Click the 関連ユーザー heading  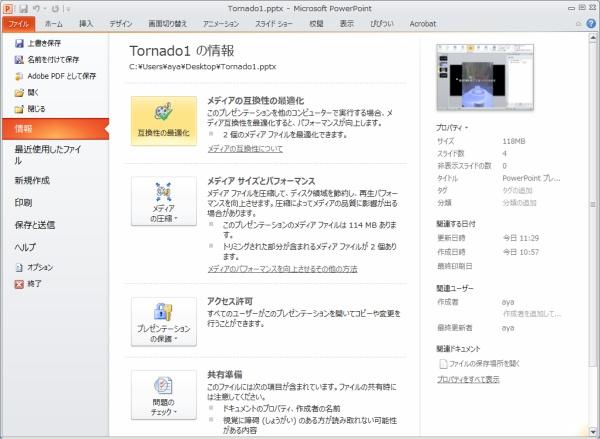pyautogui.click(x=455, y=289)
